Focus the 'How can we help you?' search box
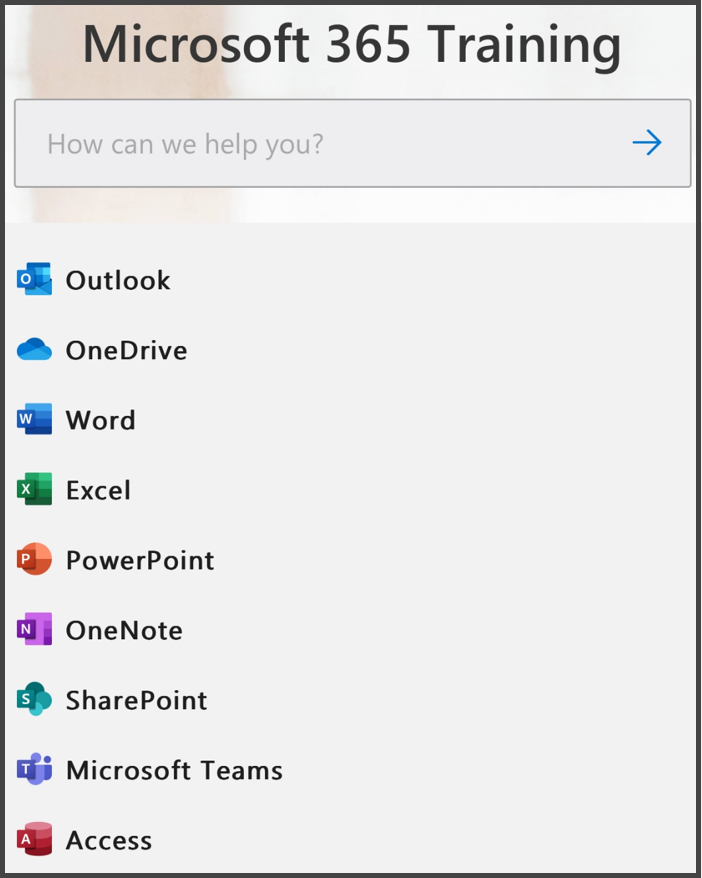 [x=353, y=143]
